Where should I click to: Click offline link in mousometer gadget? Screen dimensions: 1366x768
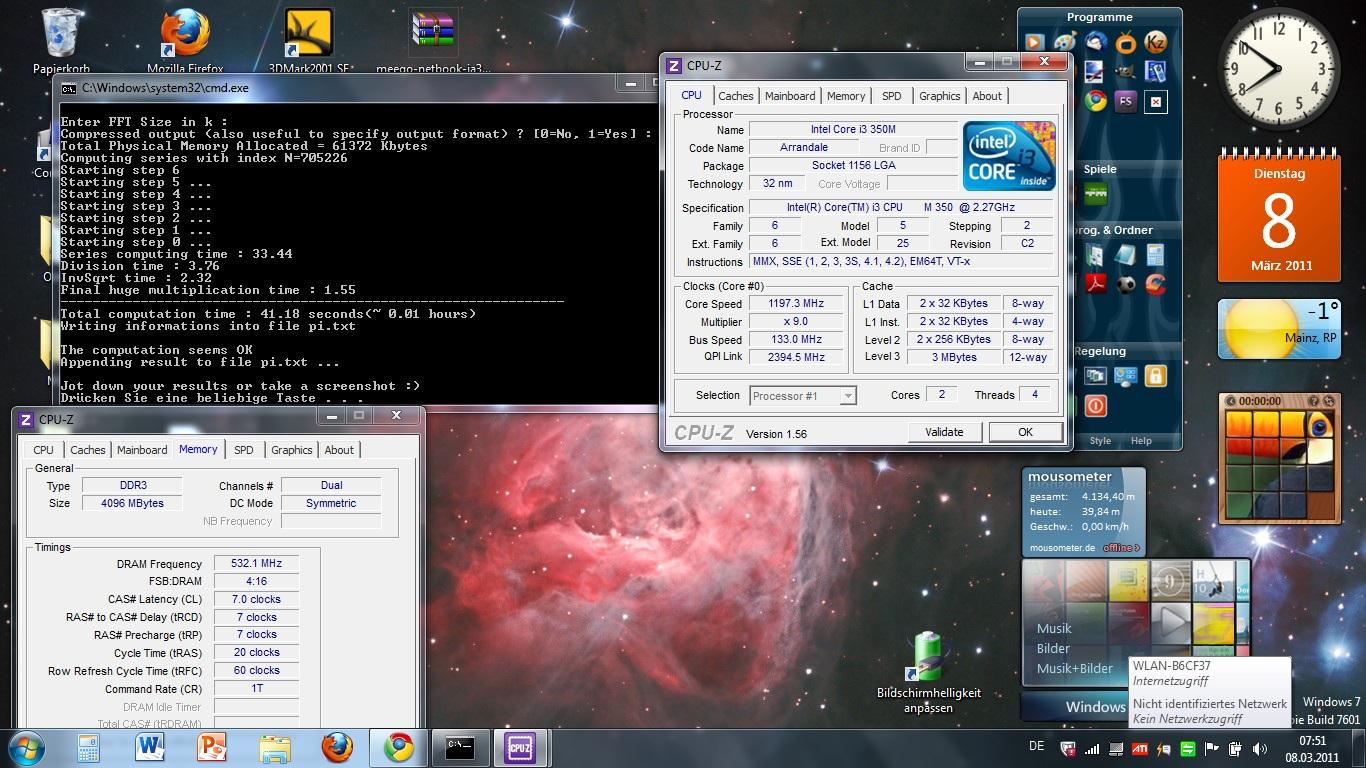(x=1122, y=548)
